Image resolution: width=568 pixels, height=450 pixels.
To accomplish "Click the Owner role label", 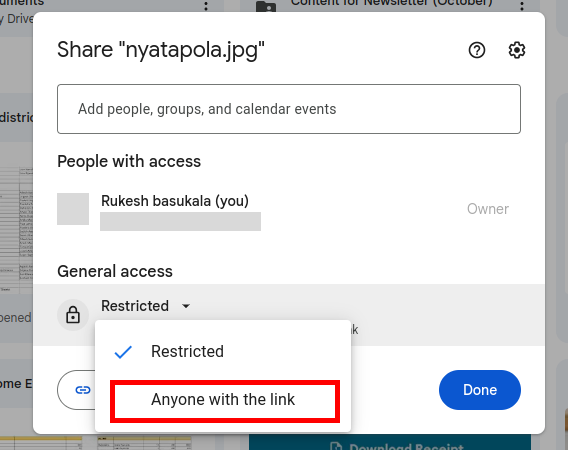I will click(488, 209).
